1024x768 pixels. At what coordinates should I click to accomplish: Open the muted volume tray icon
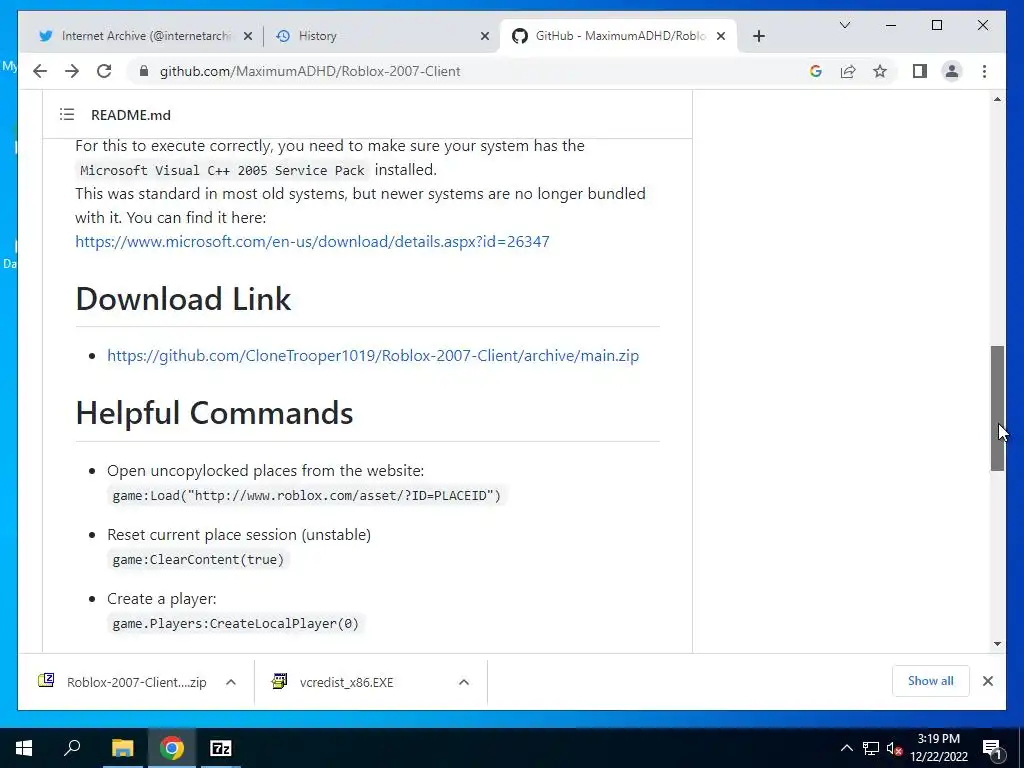point(895,748)
